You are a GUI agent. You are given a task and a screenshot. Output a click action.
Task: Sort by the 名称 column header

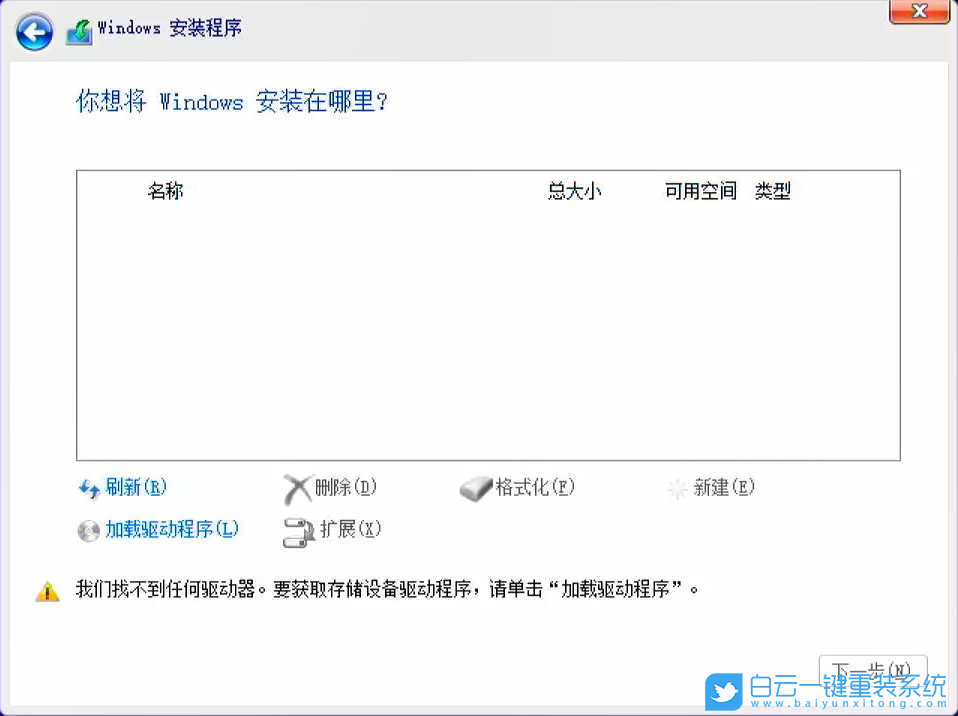click(x=166, y=191)
